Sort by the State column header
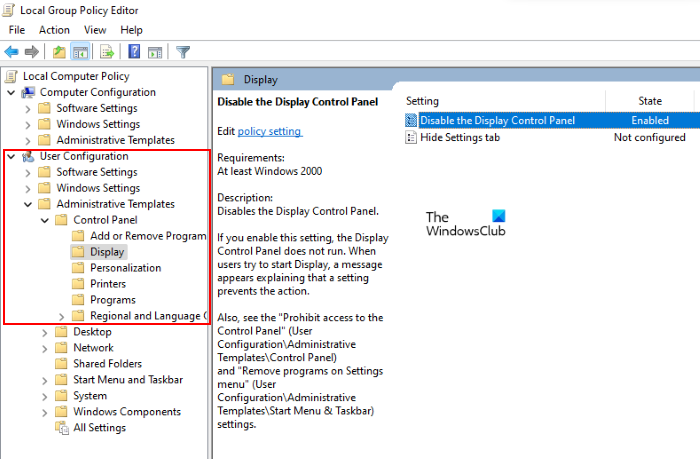 pyautogui.click(x=650, y=101)
